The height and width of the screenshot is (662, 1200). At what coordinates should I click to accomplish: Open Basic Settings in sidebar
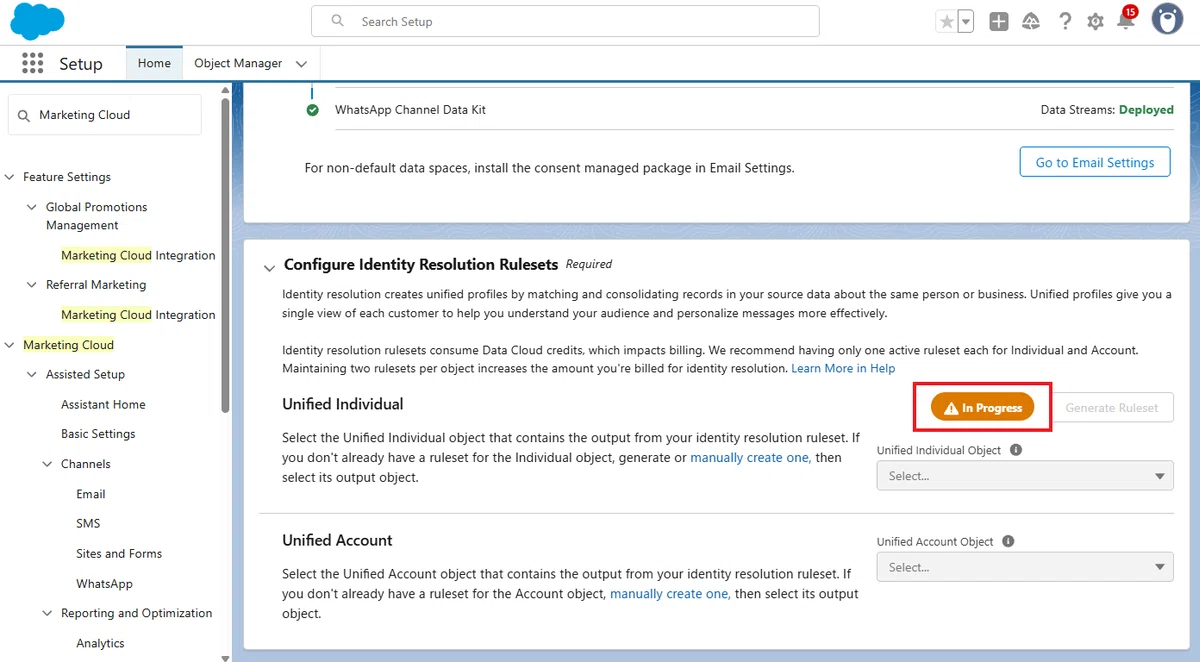point(98,434)
